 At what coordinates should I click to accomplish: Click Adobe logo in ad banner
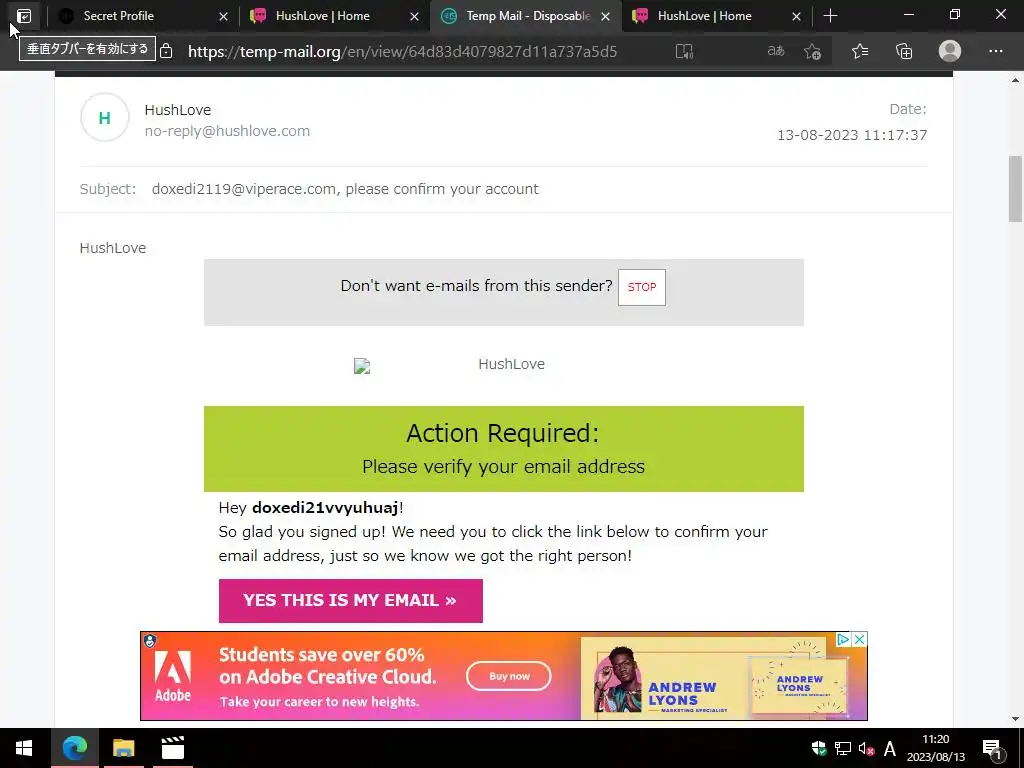point(172,677)
